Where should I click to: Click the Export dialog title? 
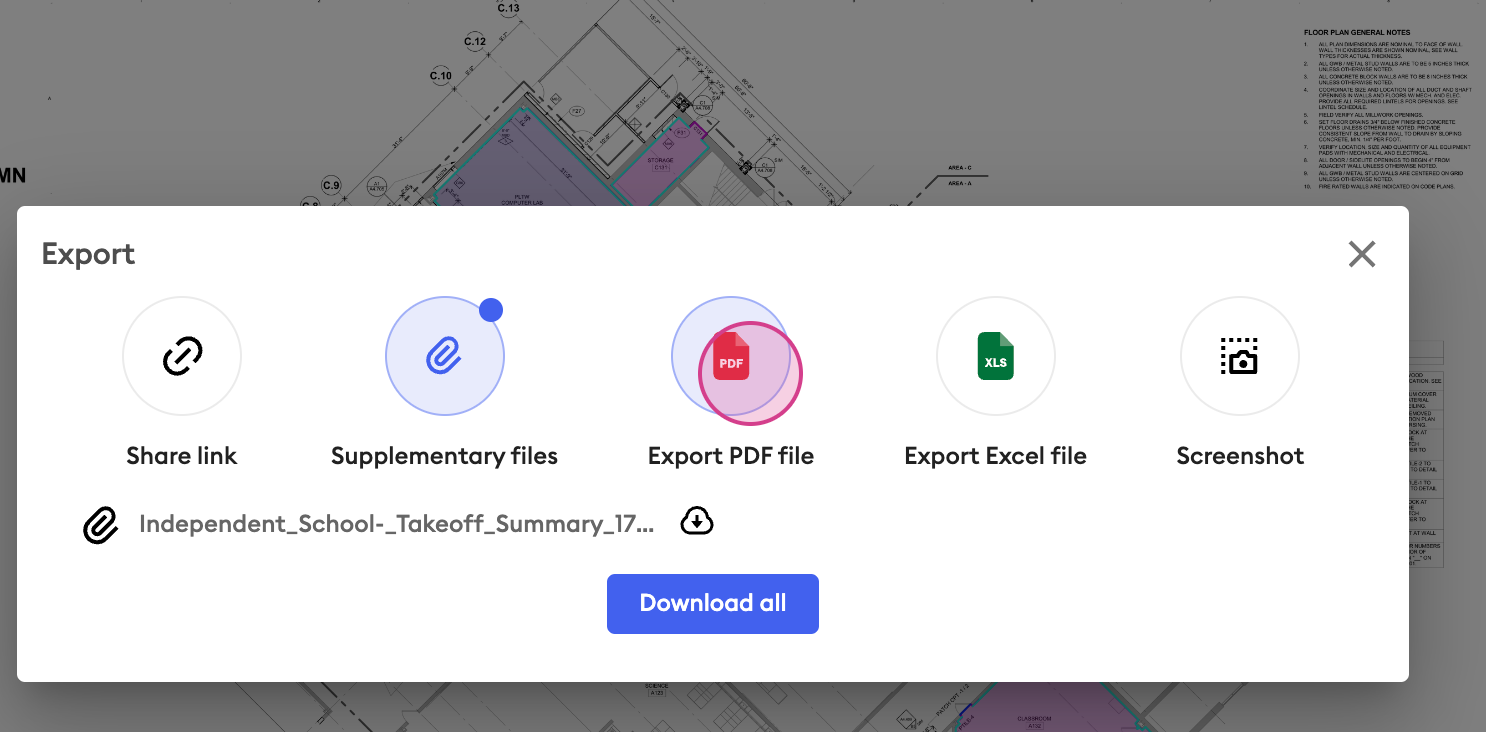coord(88,254)
